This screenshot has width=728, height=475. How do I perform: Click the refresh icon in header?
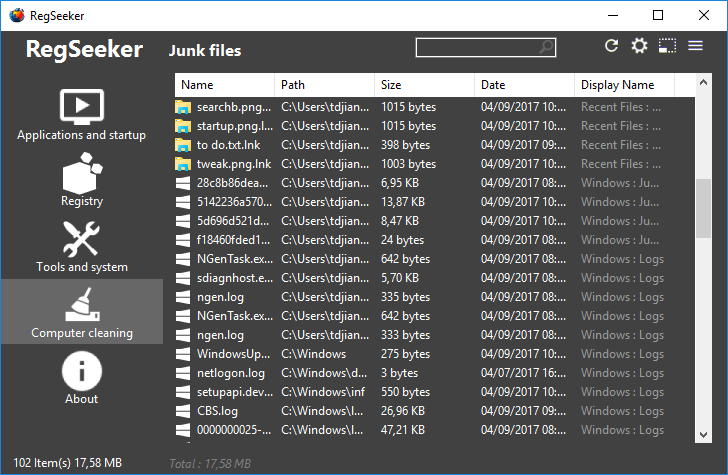pos(611,46)
